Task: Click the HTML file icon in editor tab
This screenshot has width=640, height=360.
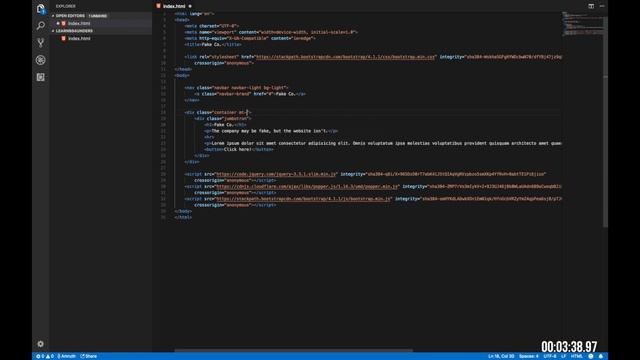Action: (x=158, y=6)
